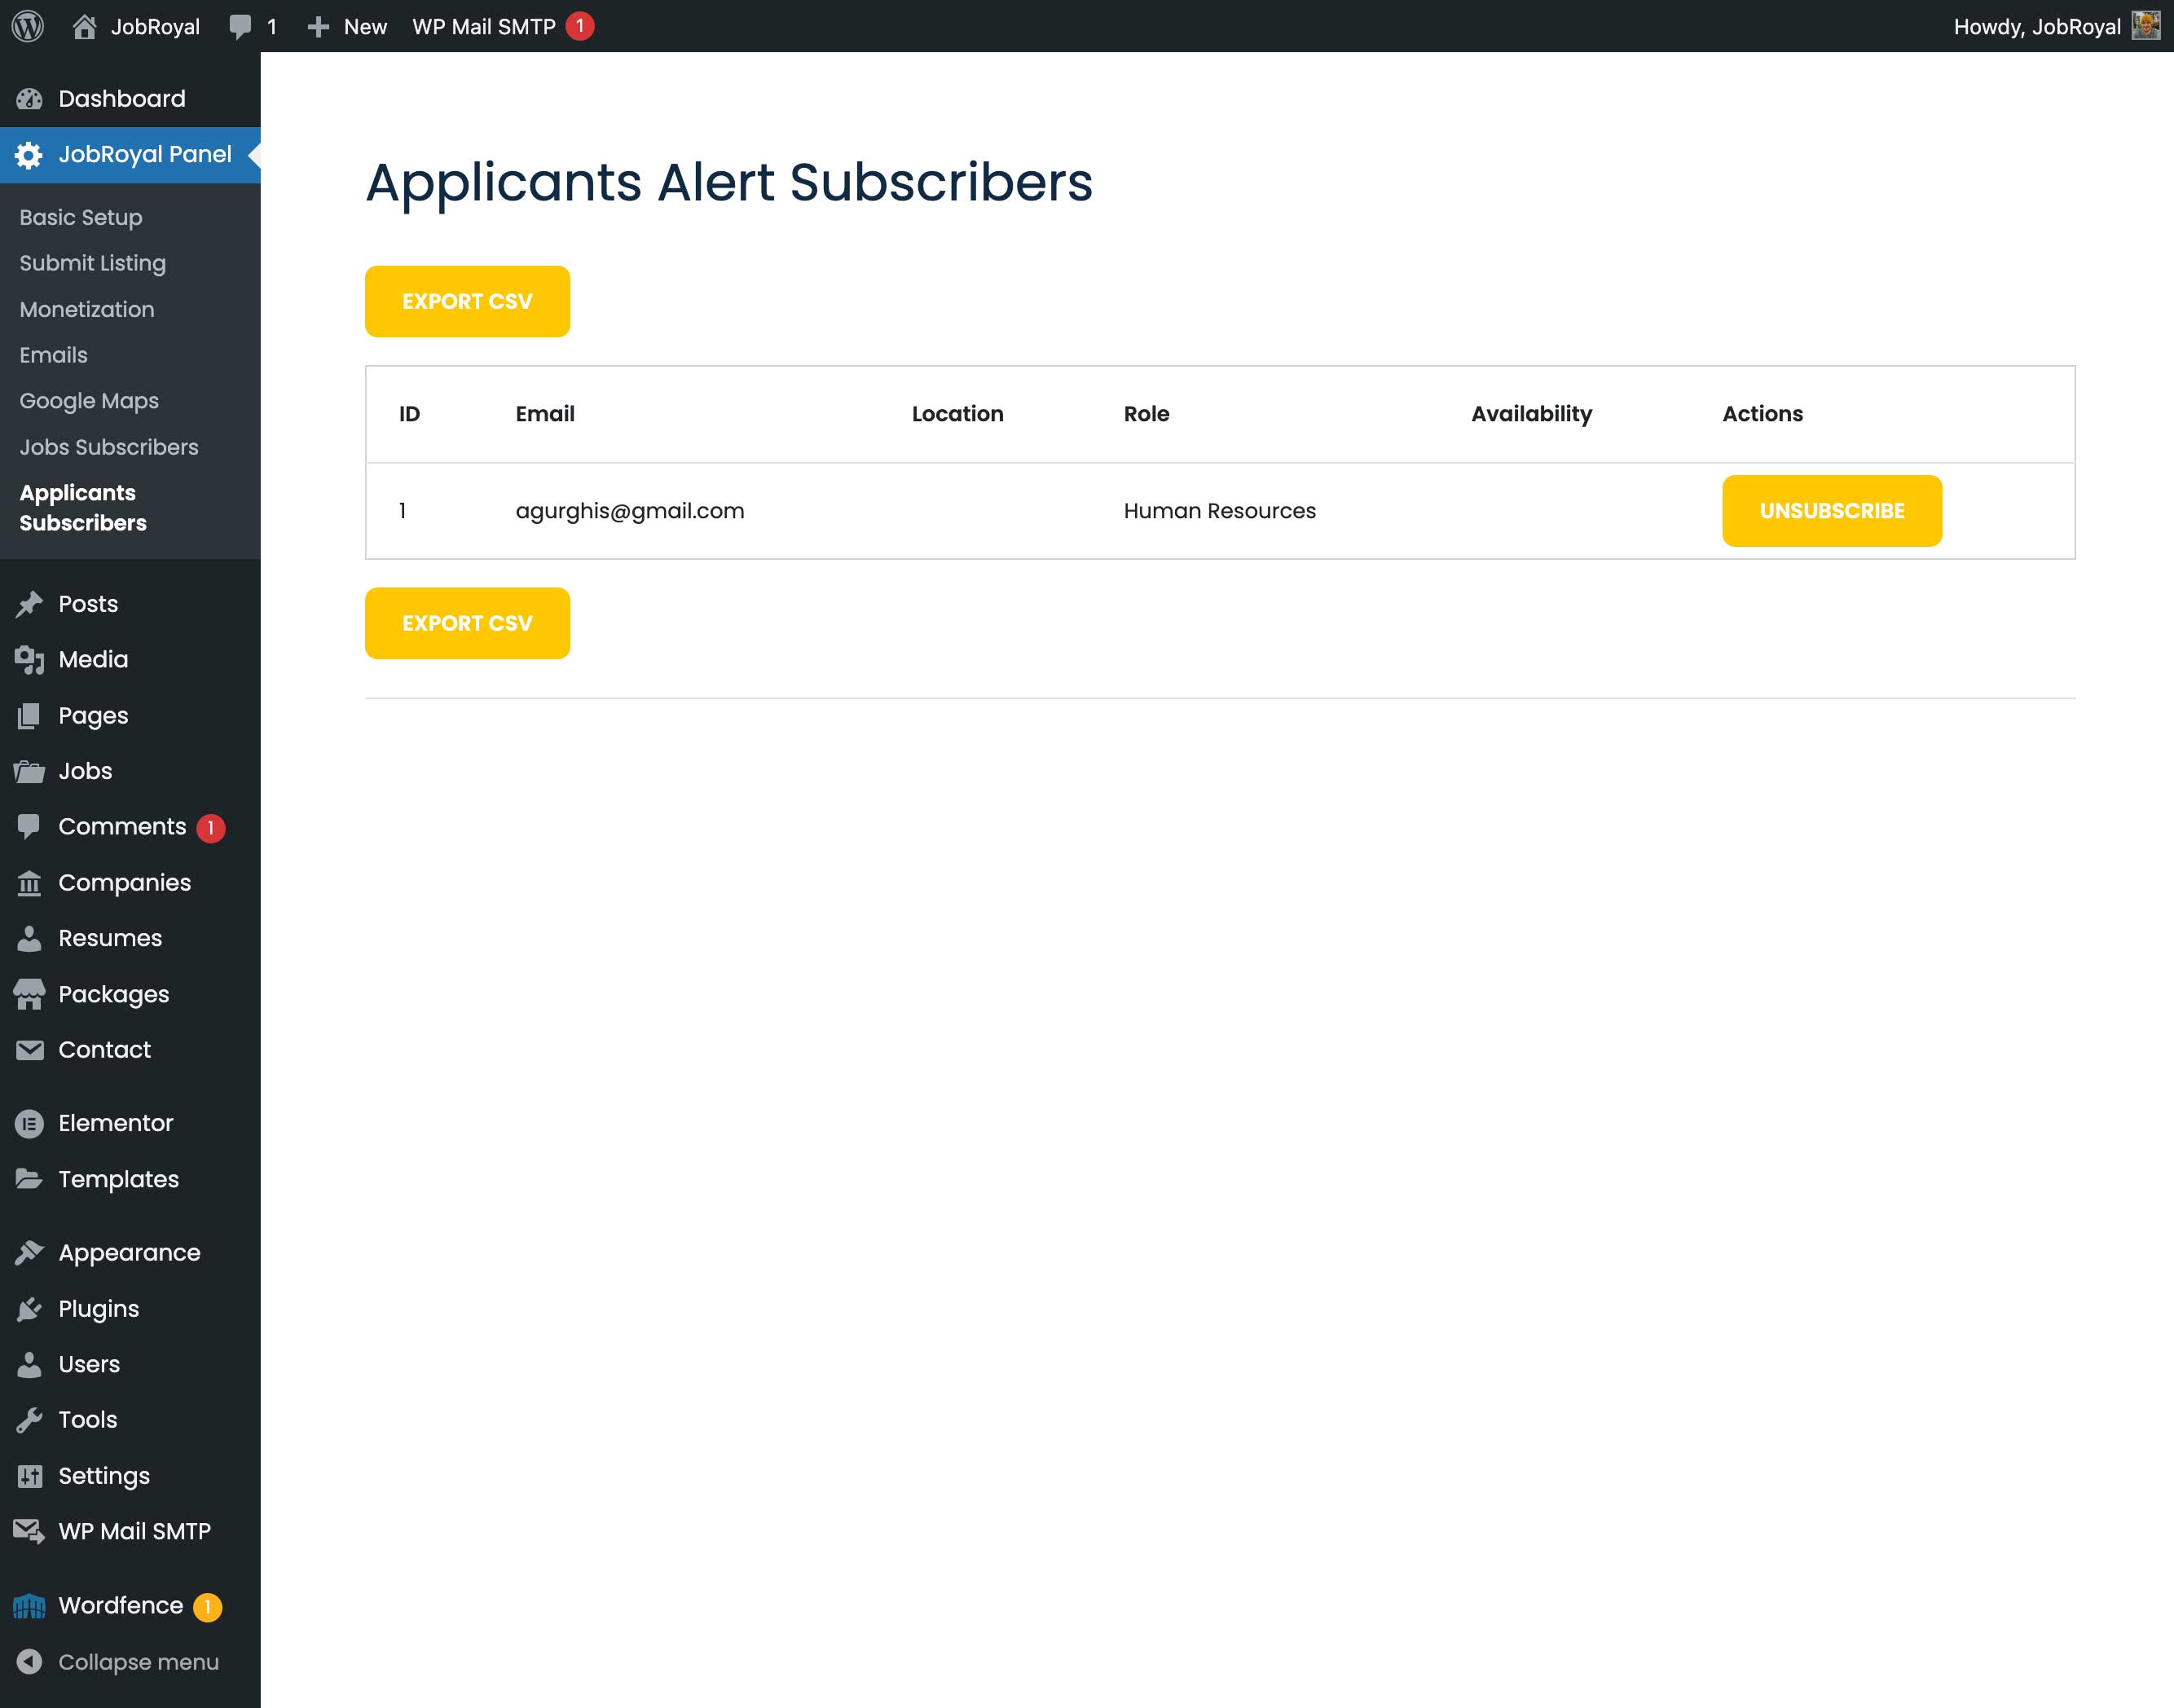The image size is (2174, 1708).
Task: Open the JobRoyal home icon link
Action: point(84,26)
